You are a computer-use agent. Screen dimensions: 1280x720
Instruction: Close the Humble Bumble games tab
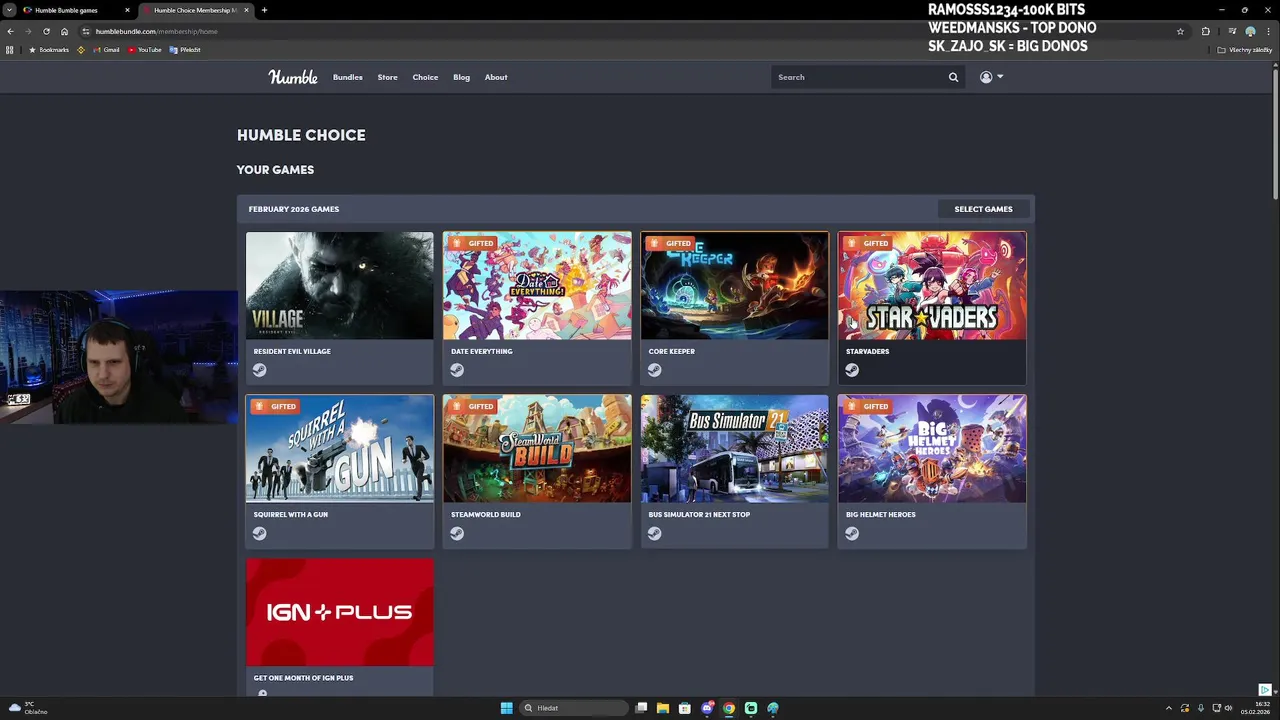point(127,10)
